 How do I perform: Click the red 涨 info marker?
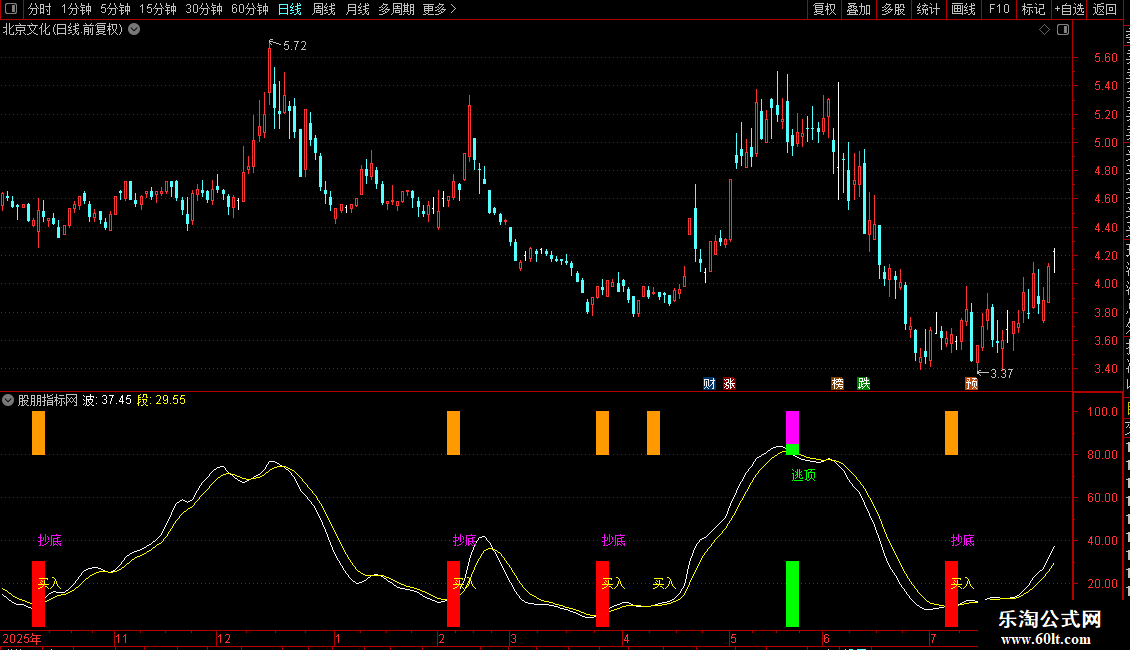point(729,383)
